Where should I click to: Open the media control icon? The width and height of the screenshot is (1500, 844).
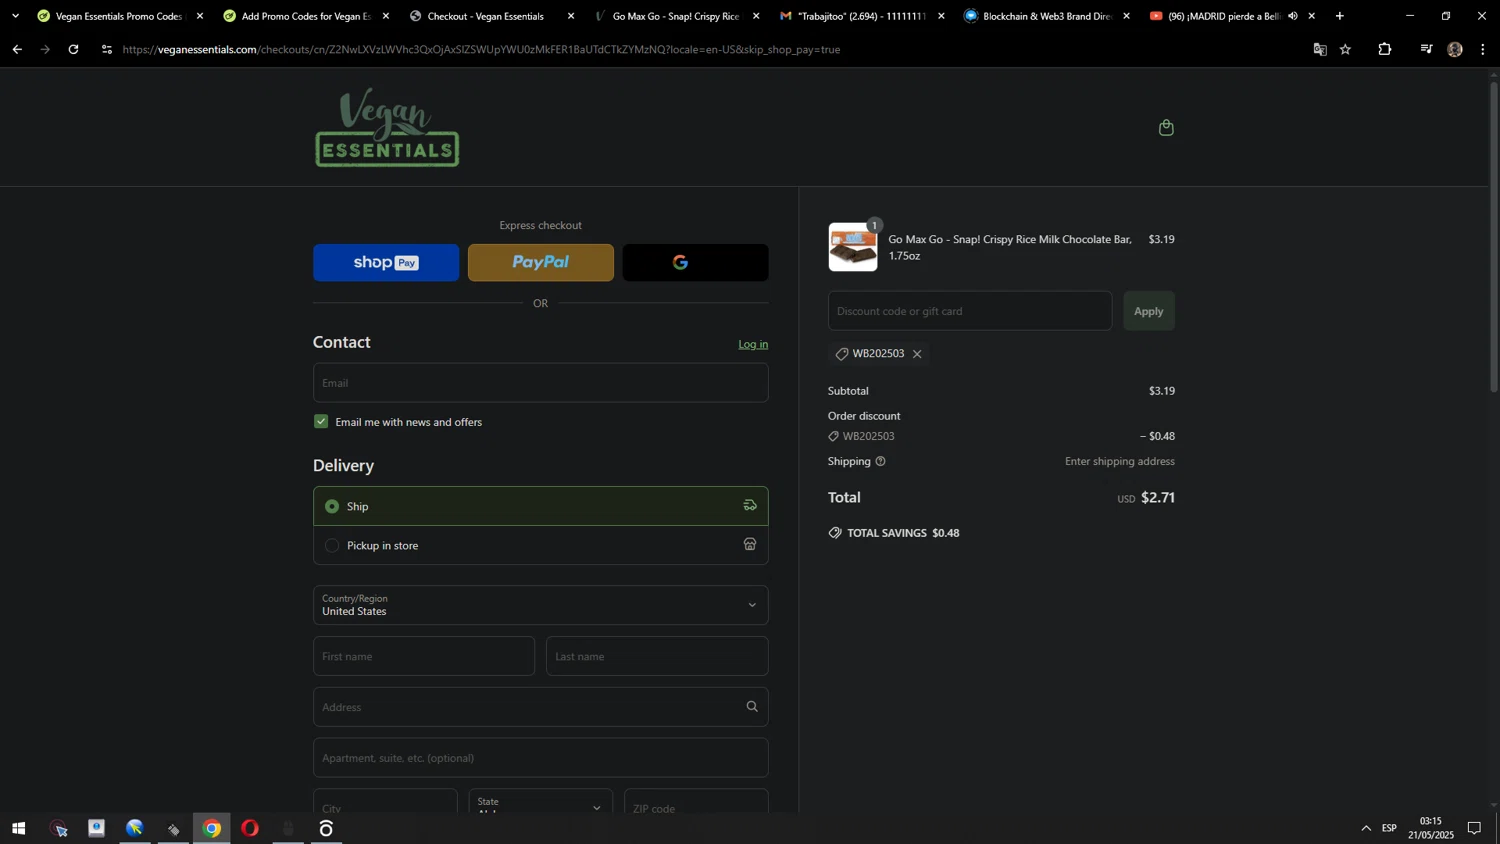coord(1426,49)
